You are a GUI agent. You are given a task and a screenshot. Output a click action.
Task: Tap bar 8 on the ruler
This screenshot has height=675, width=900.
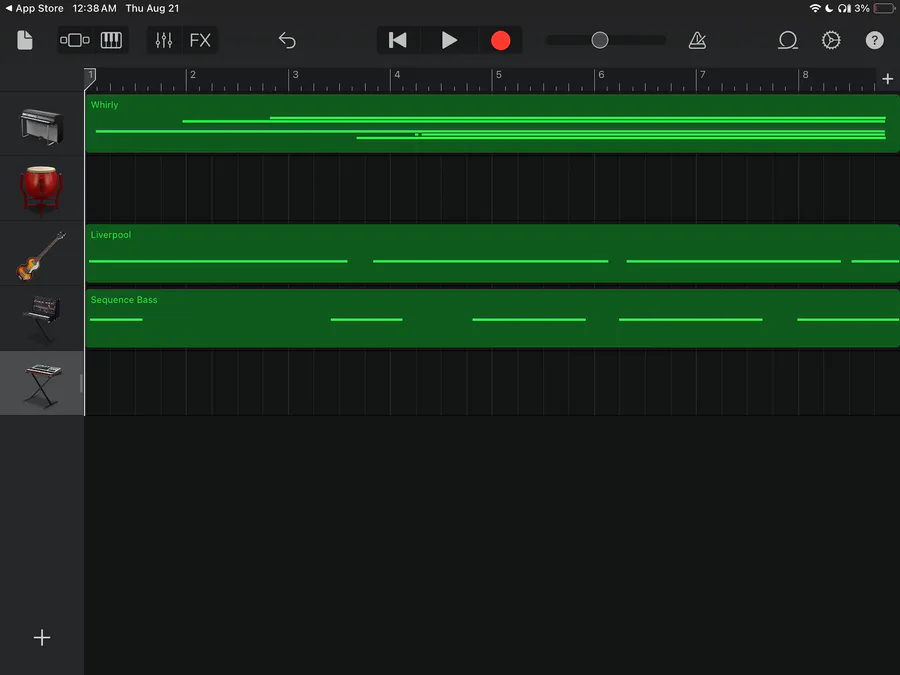click(x=805, y=75)
